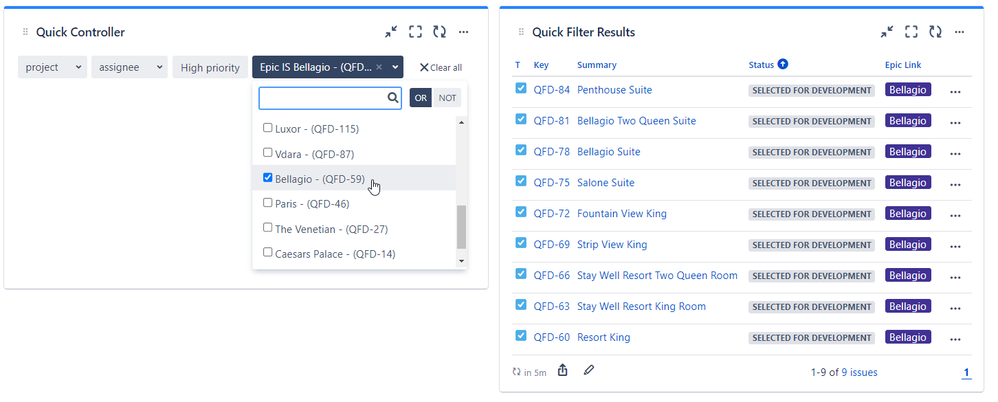Minimize the Quick Filter Results gadget

[x=887, y=32]
